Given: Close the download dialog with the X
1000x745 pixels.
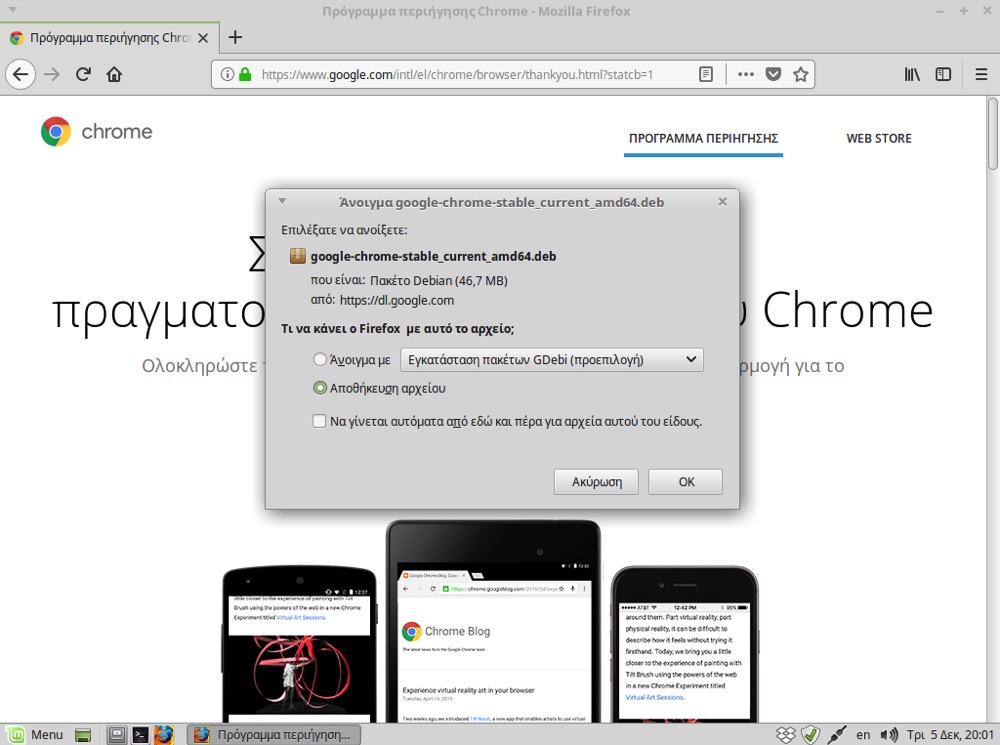Looking at the screenshot, I should point(723,202).
